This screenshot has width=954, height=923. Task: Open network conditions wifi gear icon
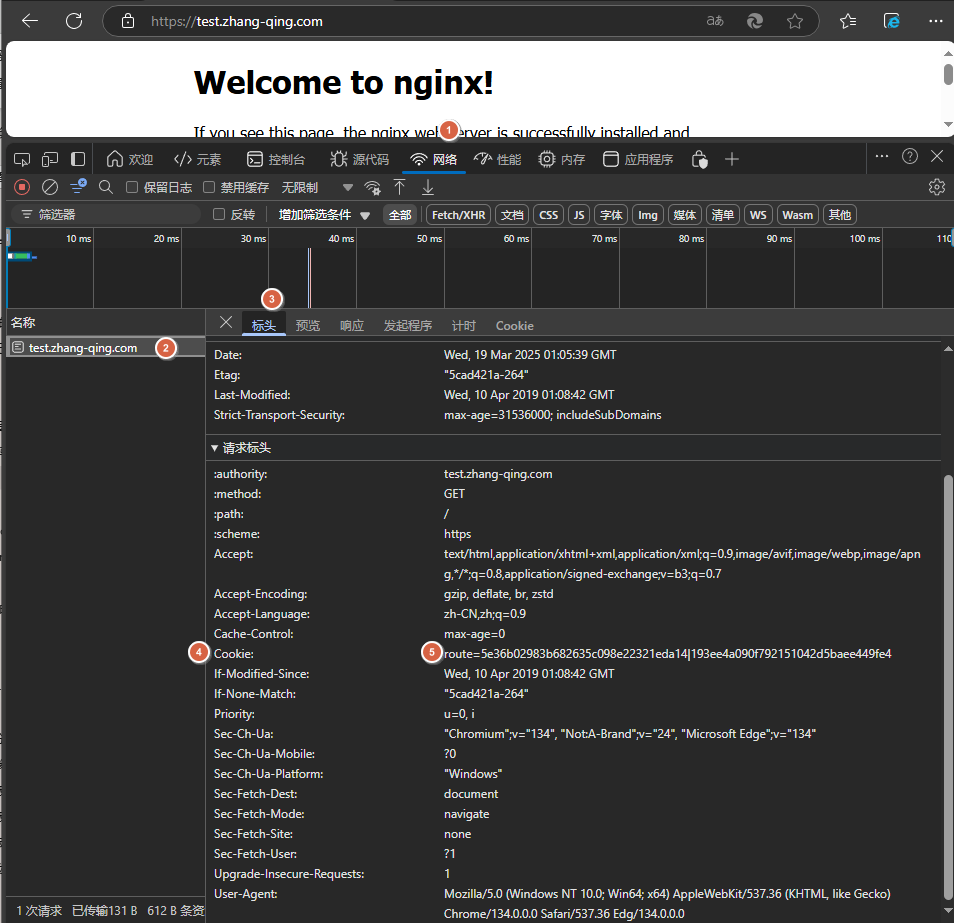(x=372, y=187)
